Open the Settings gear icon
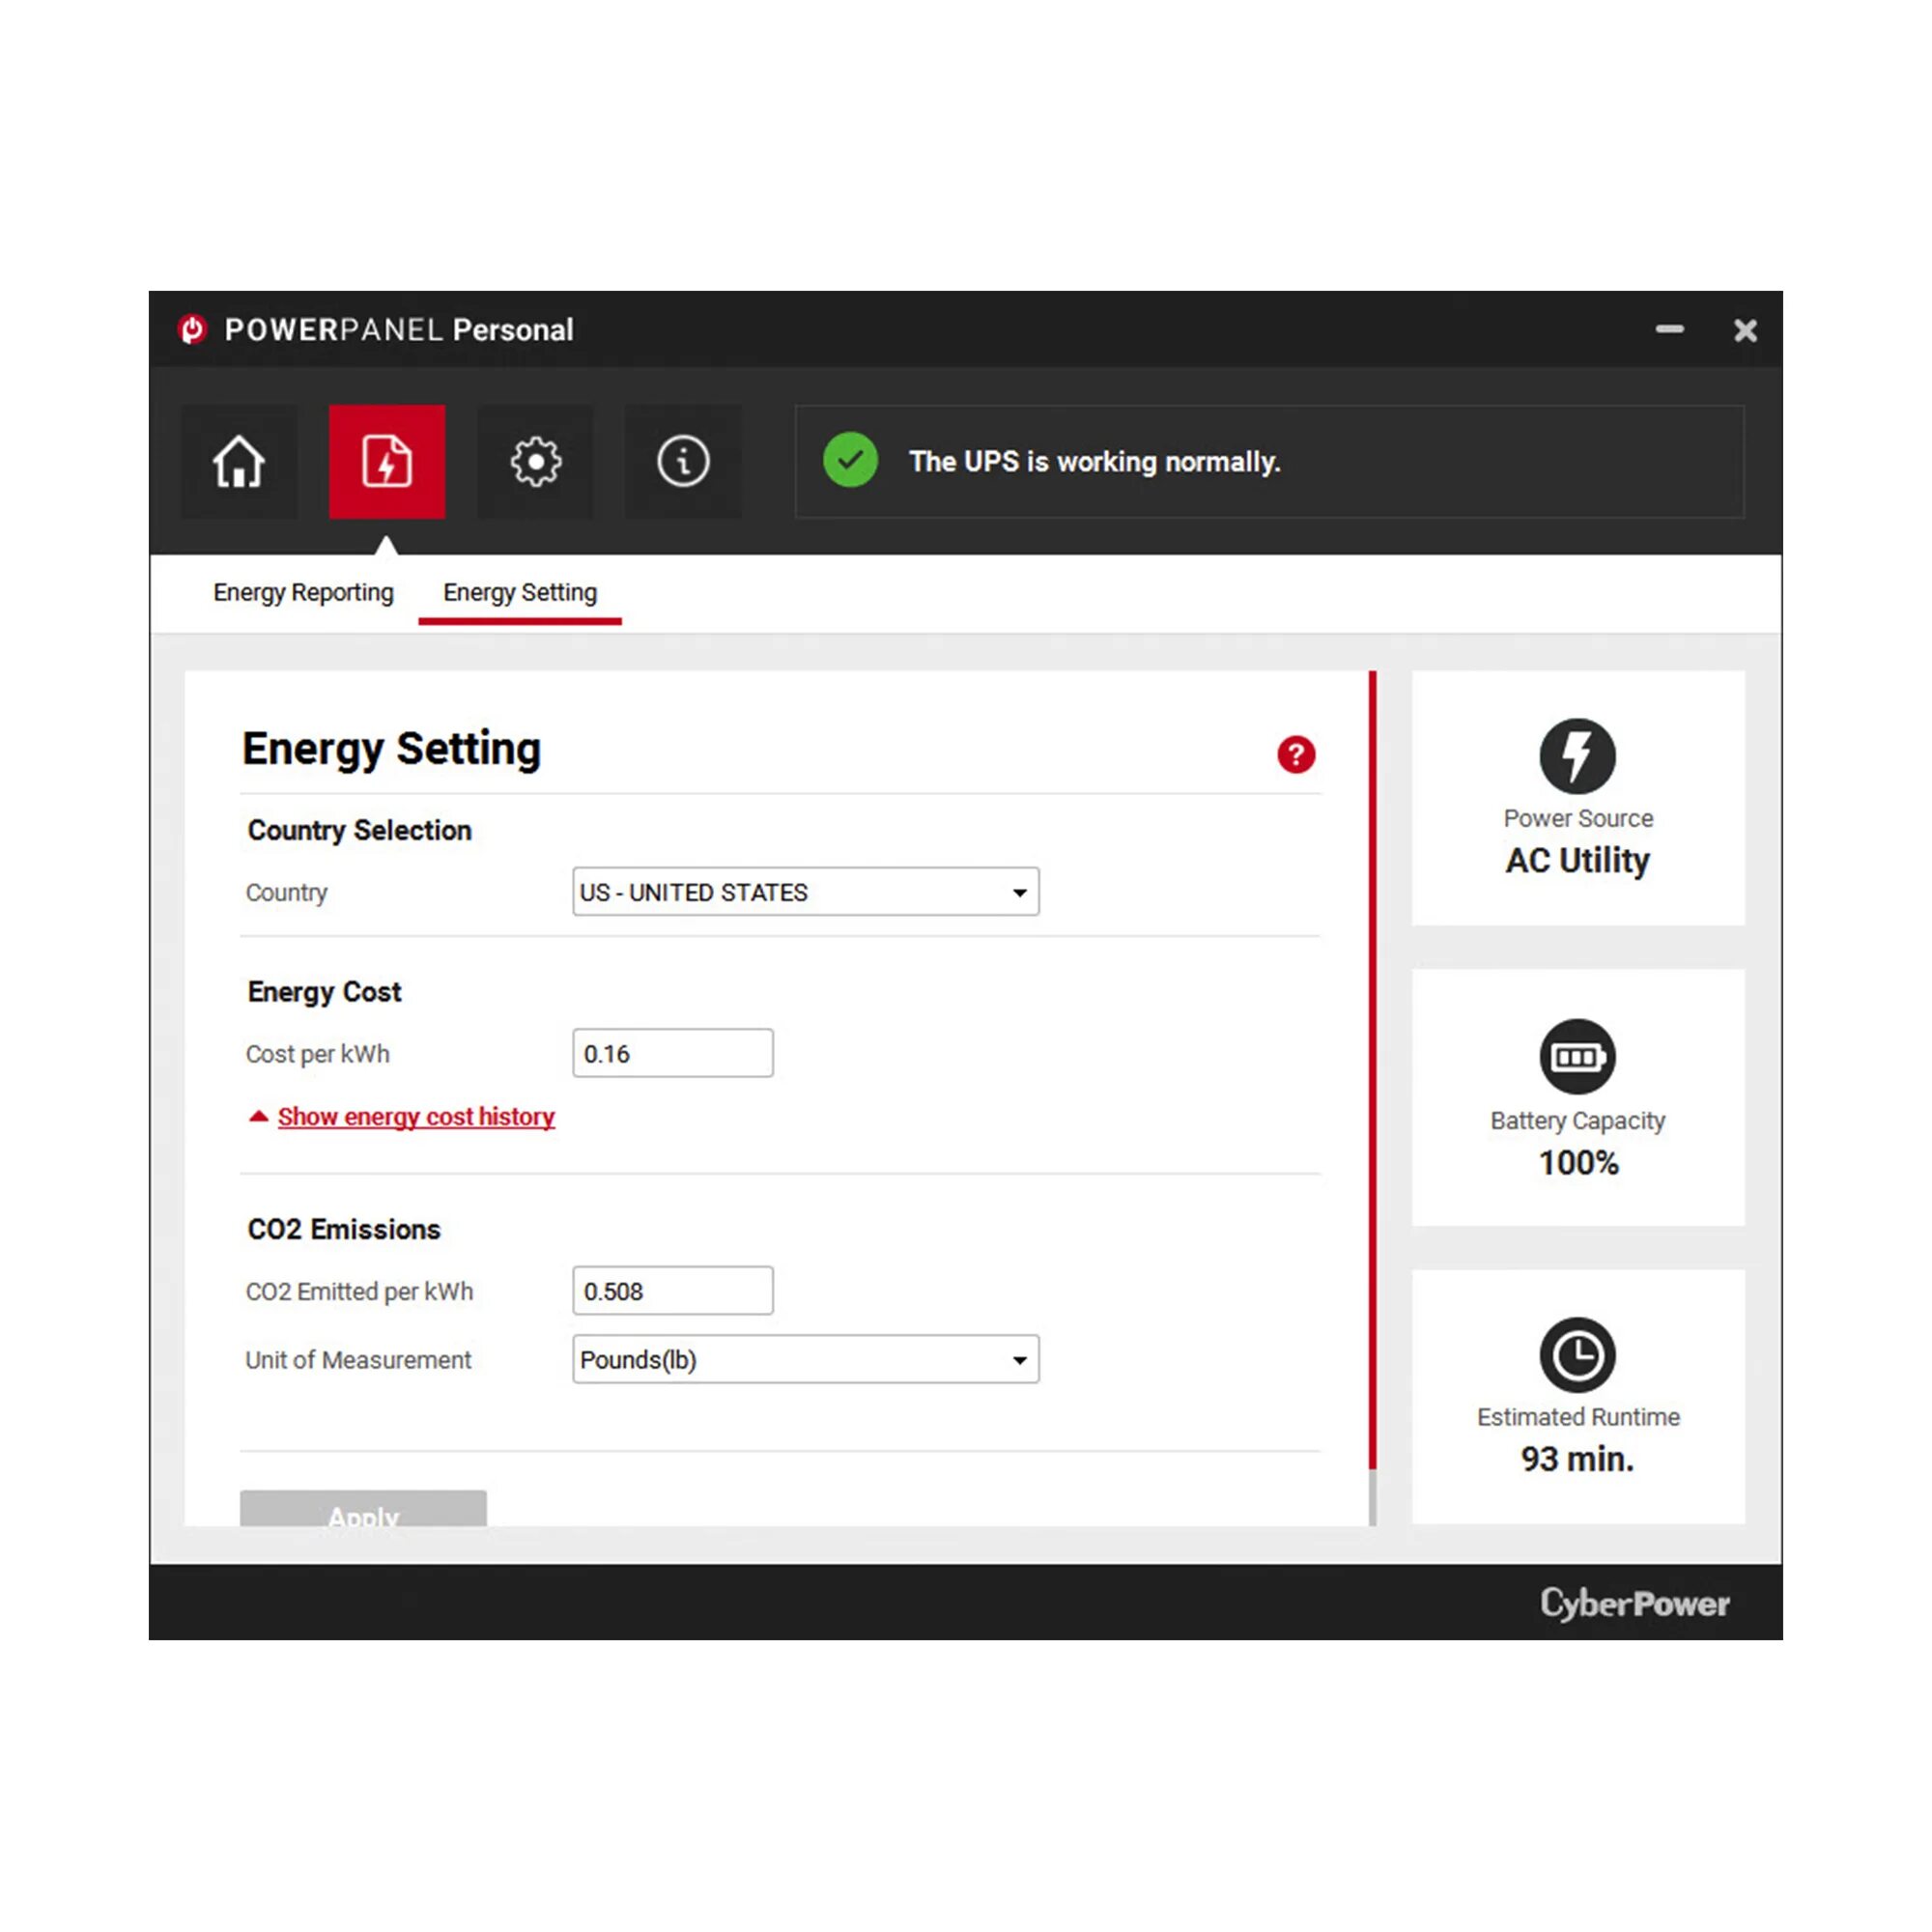The width and height of the screenshot is (1932, 1932). coord(535,462)
